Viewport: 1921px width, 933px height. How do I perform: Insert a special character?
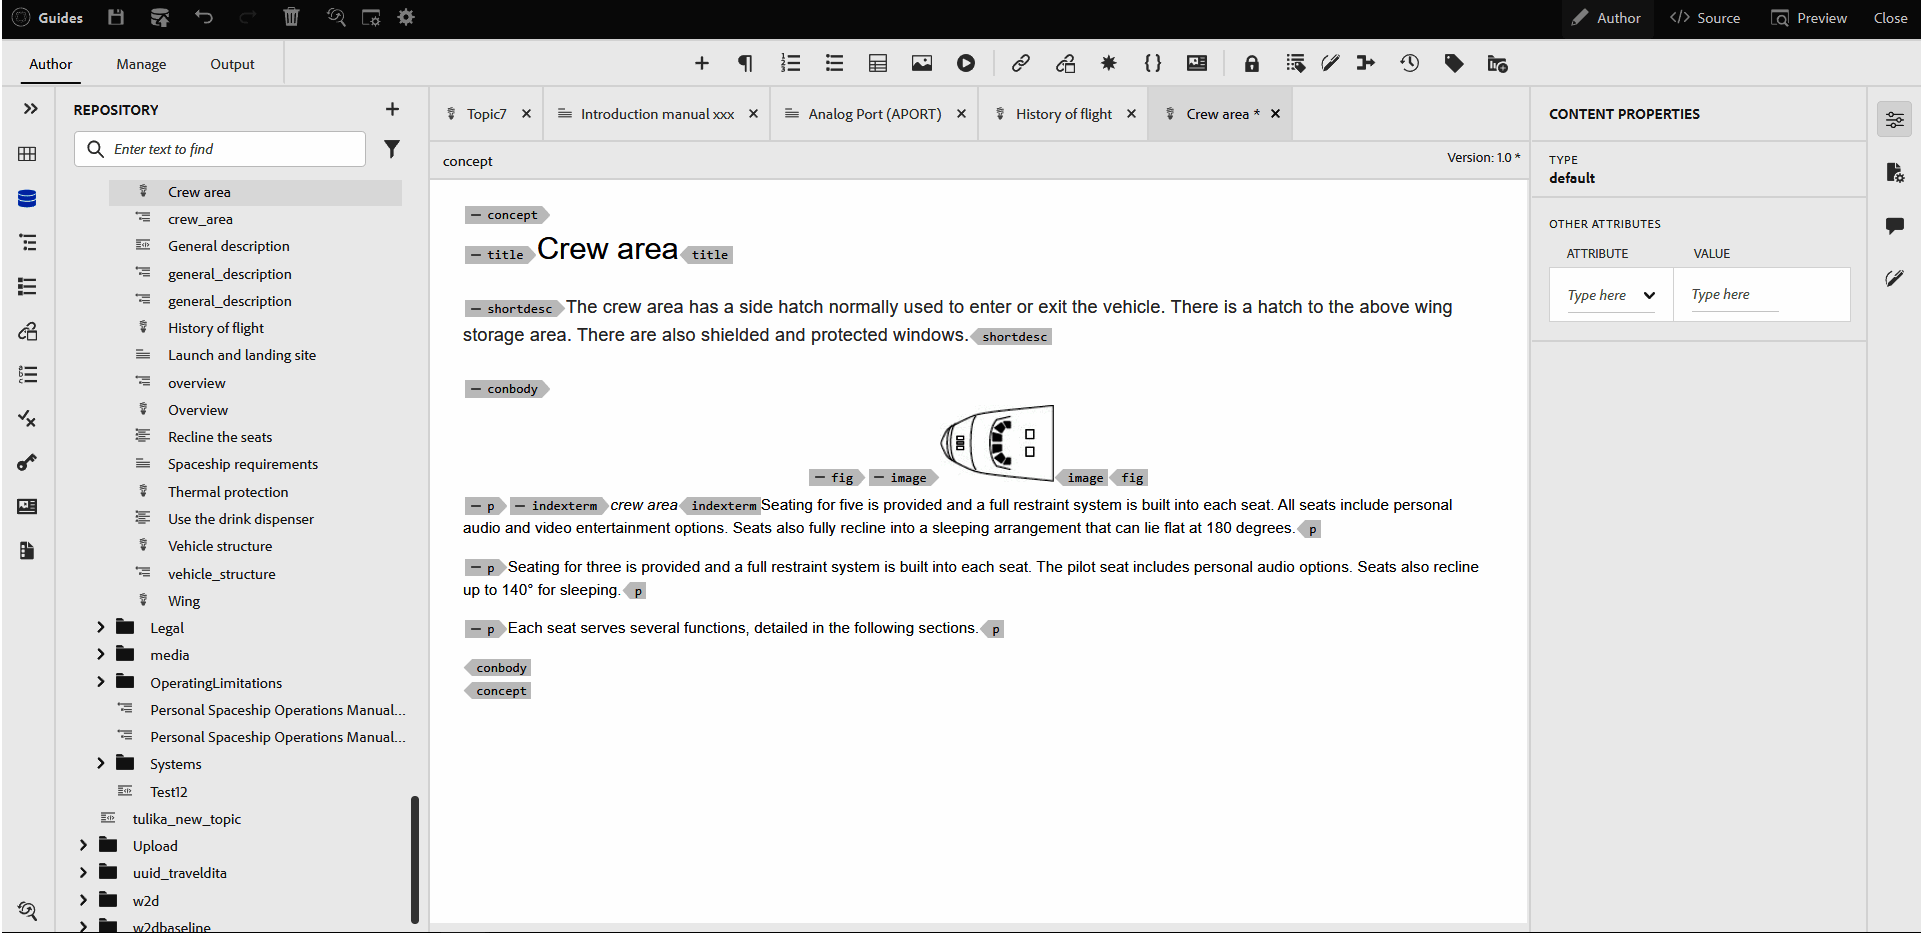[1108, 62]
